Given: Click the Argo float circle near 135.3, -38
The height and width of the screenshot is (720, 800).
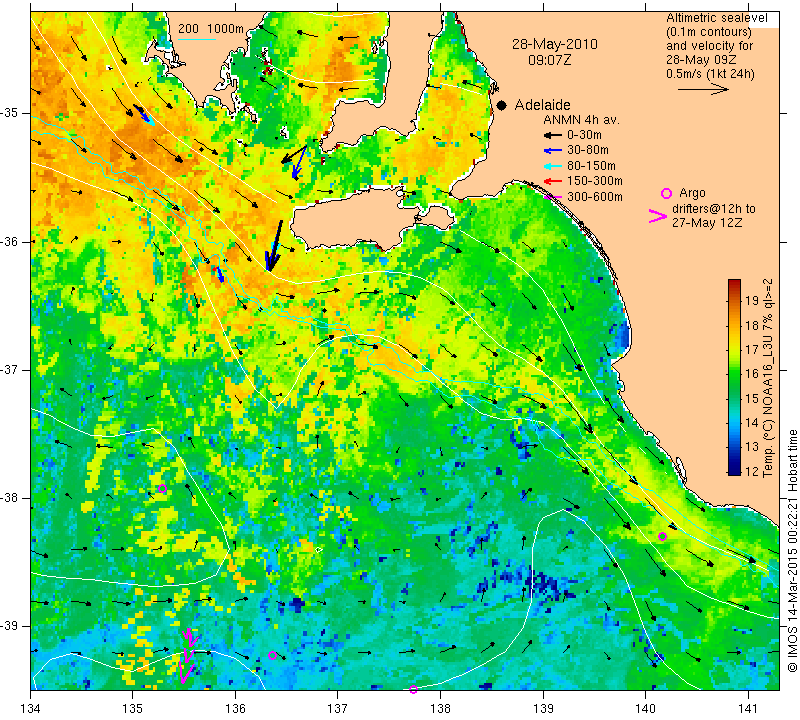Looking at the screenshot, I should (x=162, y=488).
